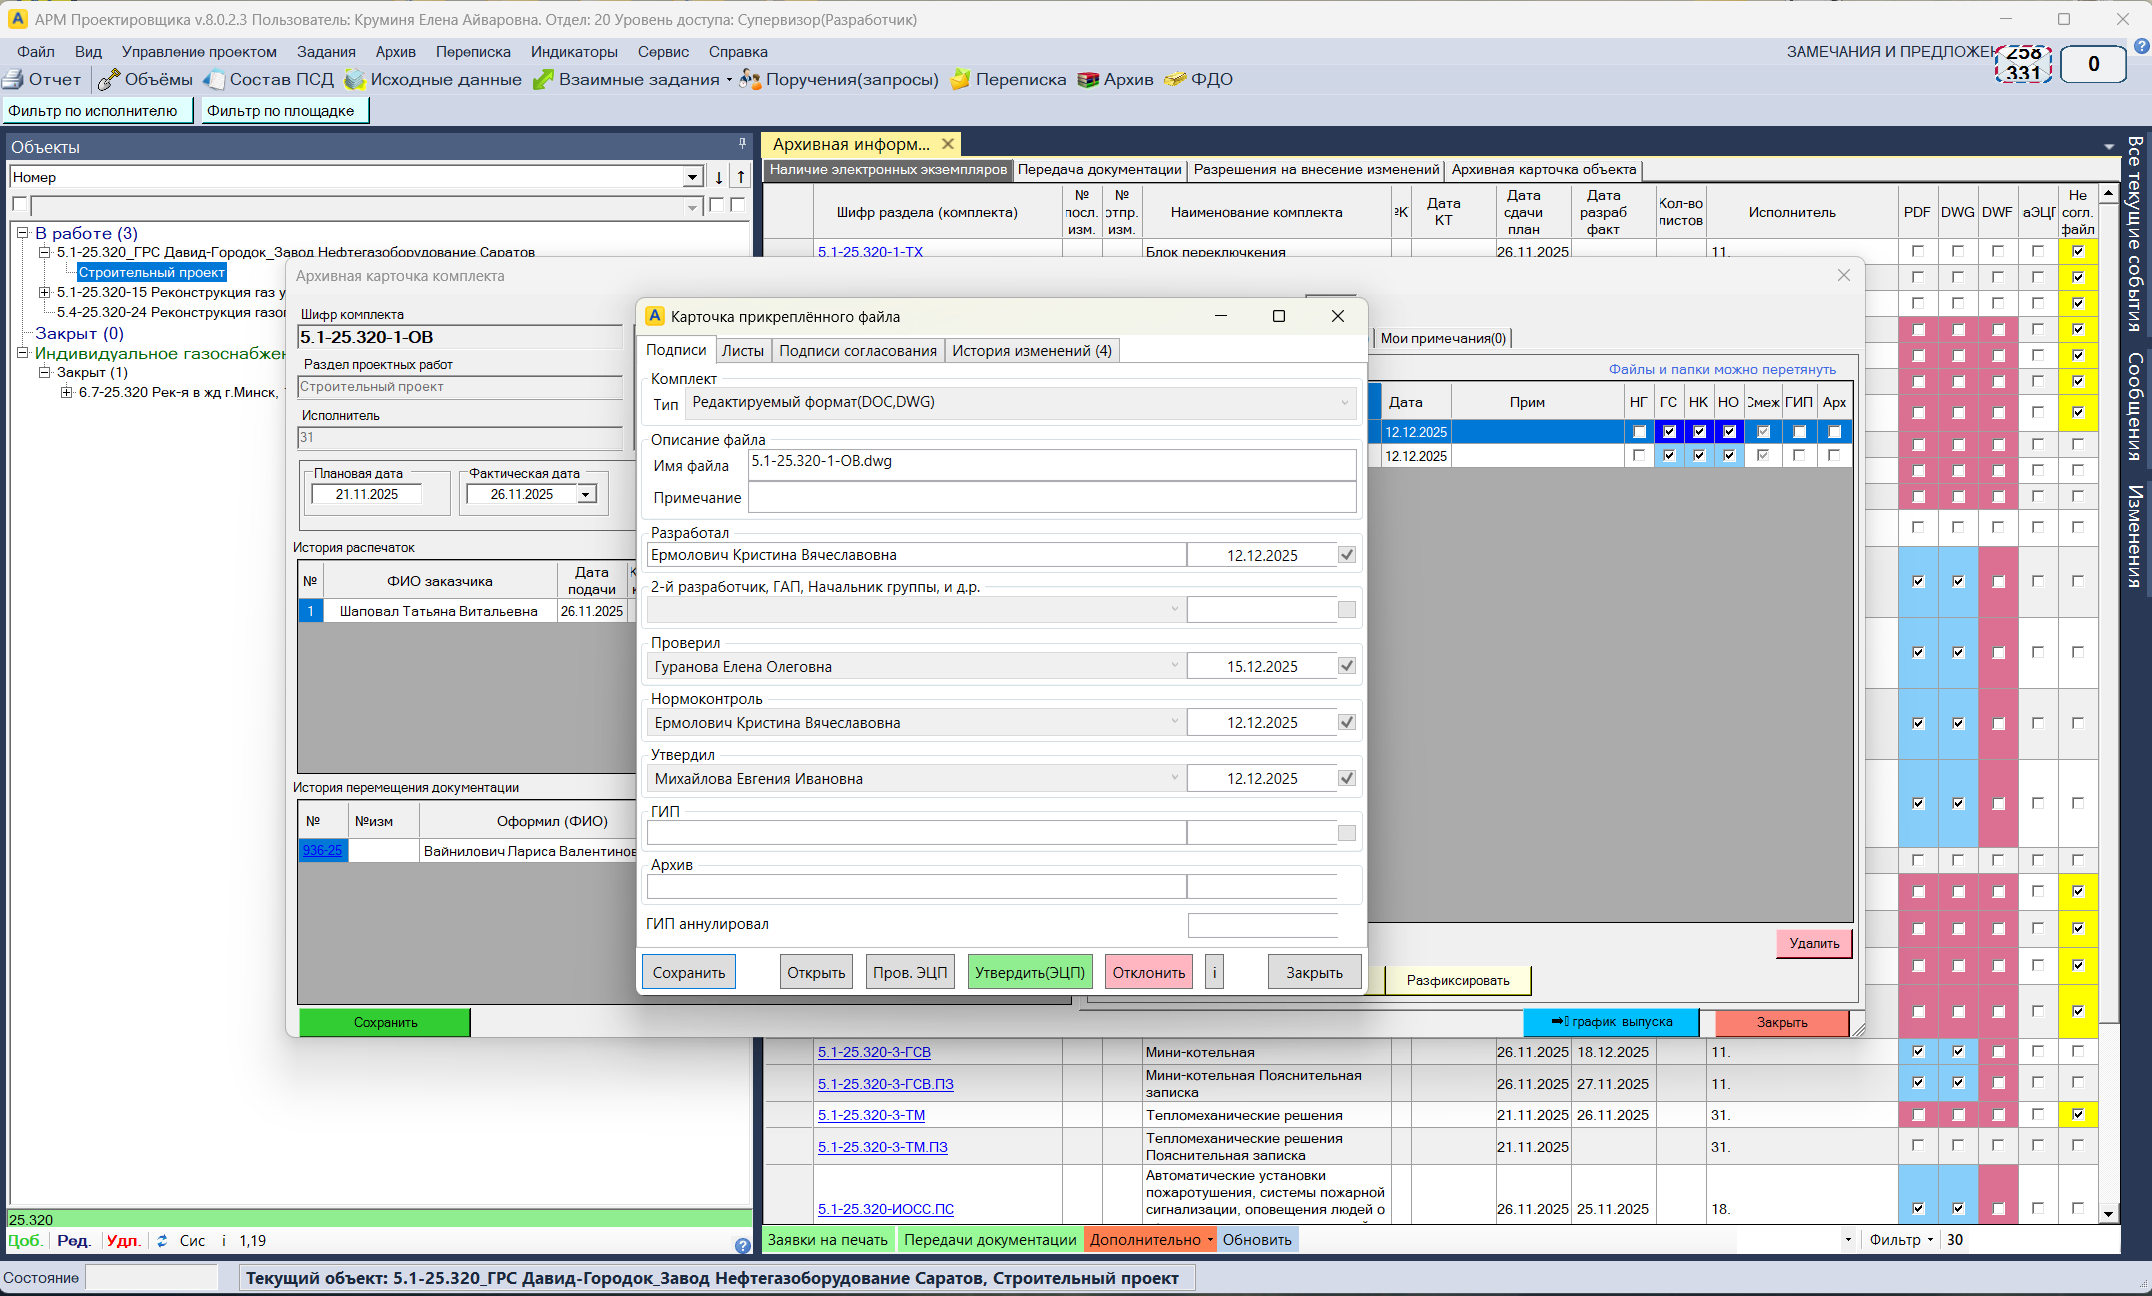
Task: Open Исходные данные toolbar icon
Action: coord(355,80)
